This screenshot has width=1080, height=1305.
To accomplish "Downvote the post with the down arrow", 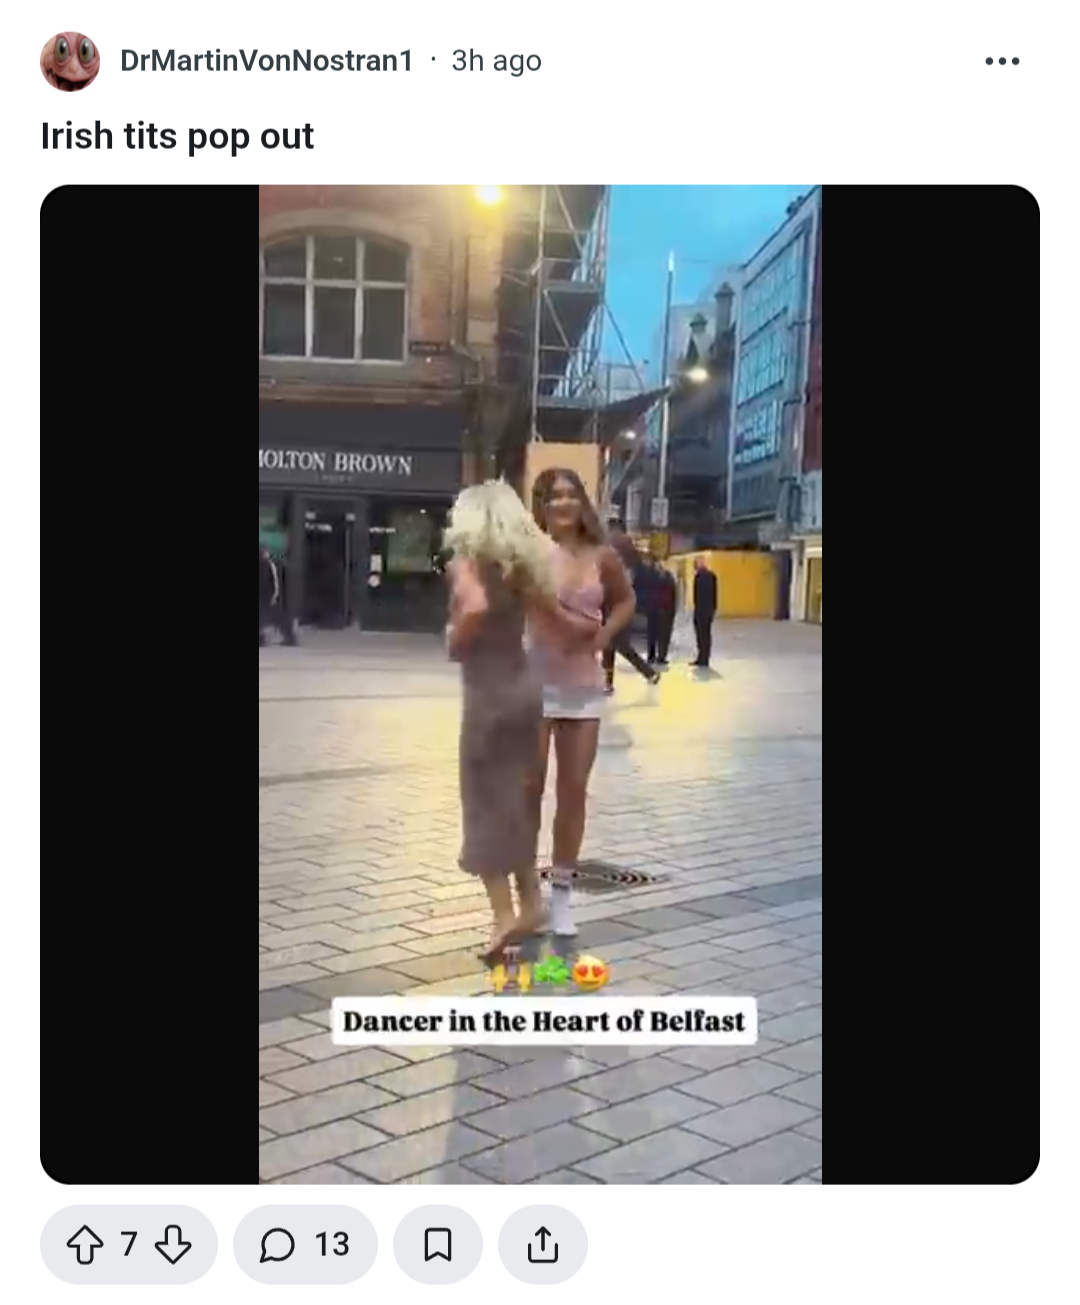I will pyautogui.click(x=173, y=1245).
